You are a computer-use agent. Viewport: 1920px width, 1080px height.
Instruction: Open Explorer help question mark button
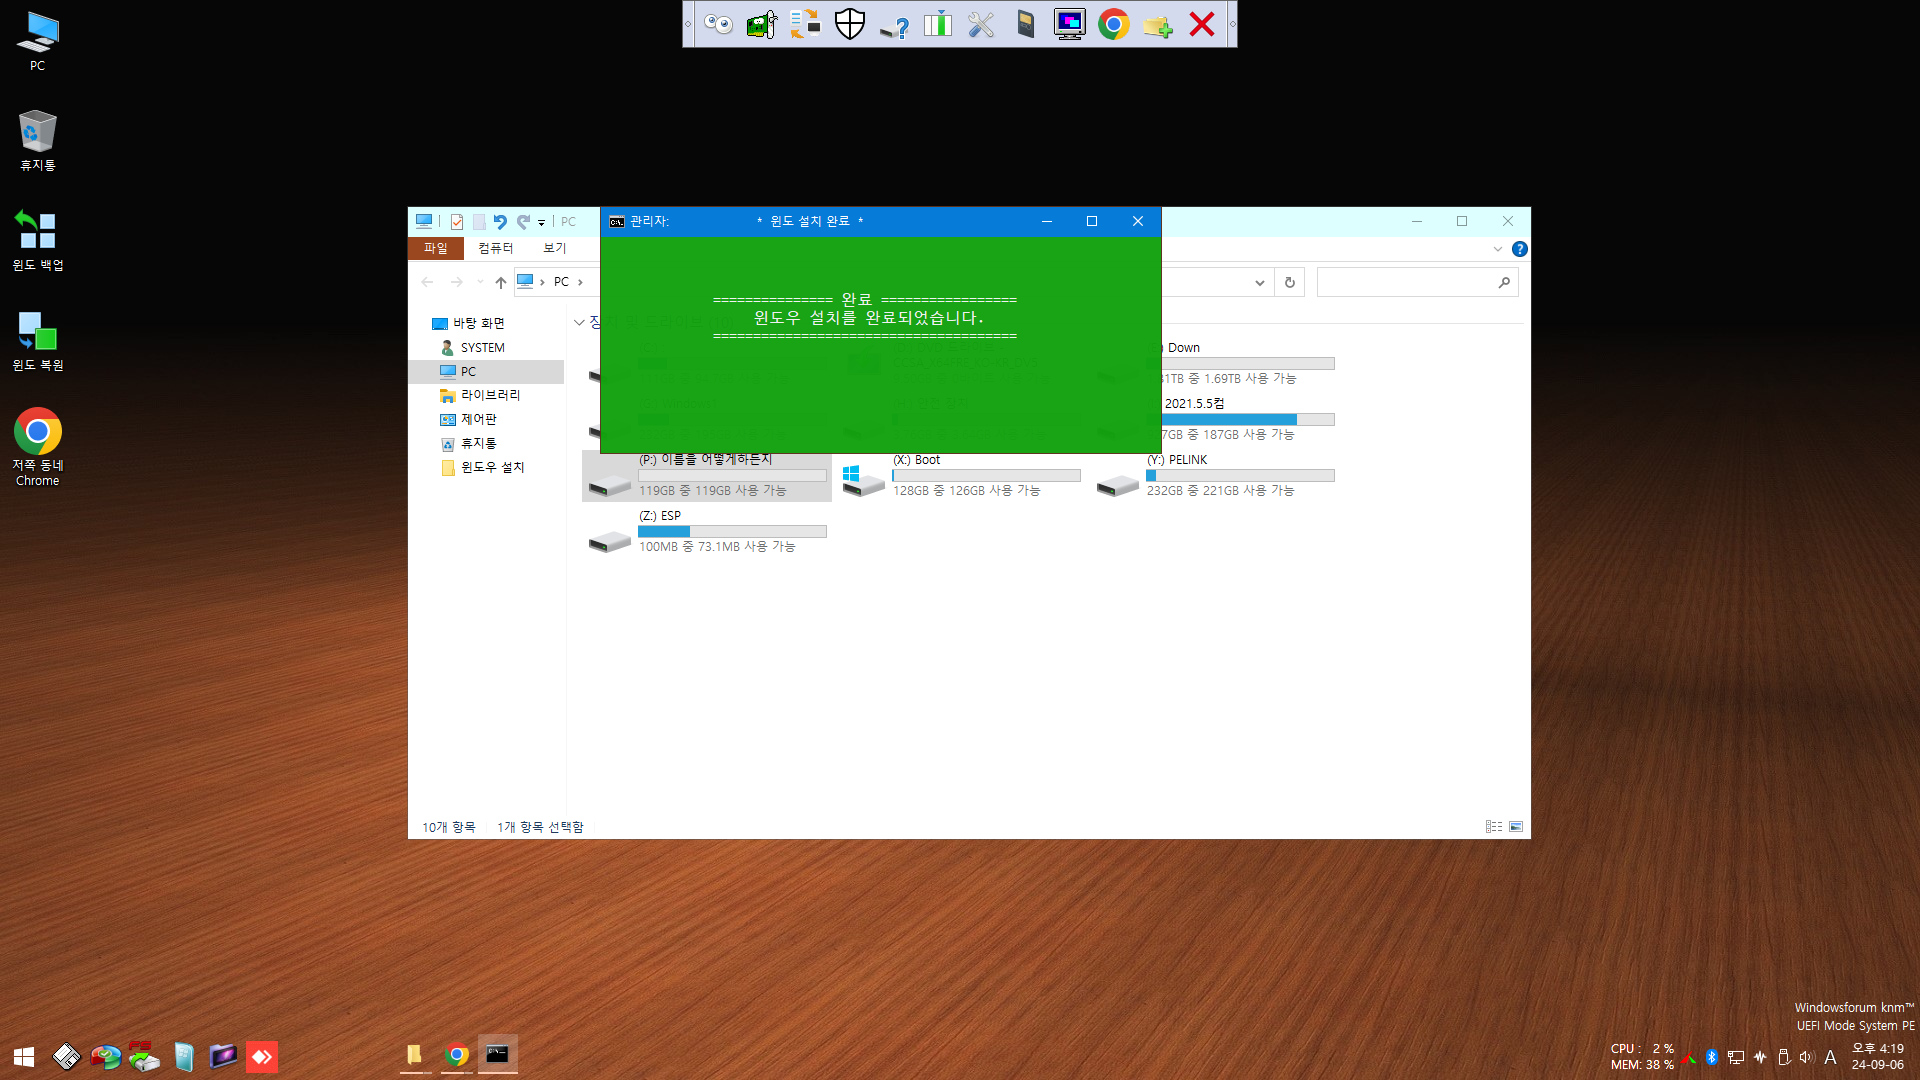[1519, 249]
